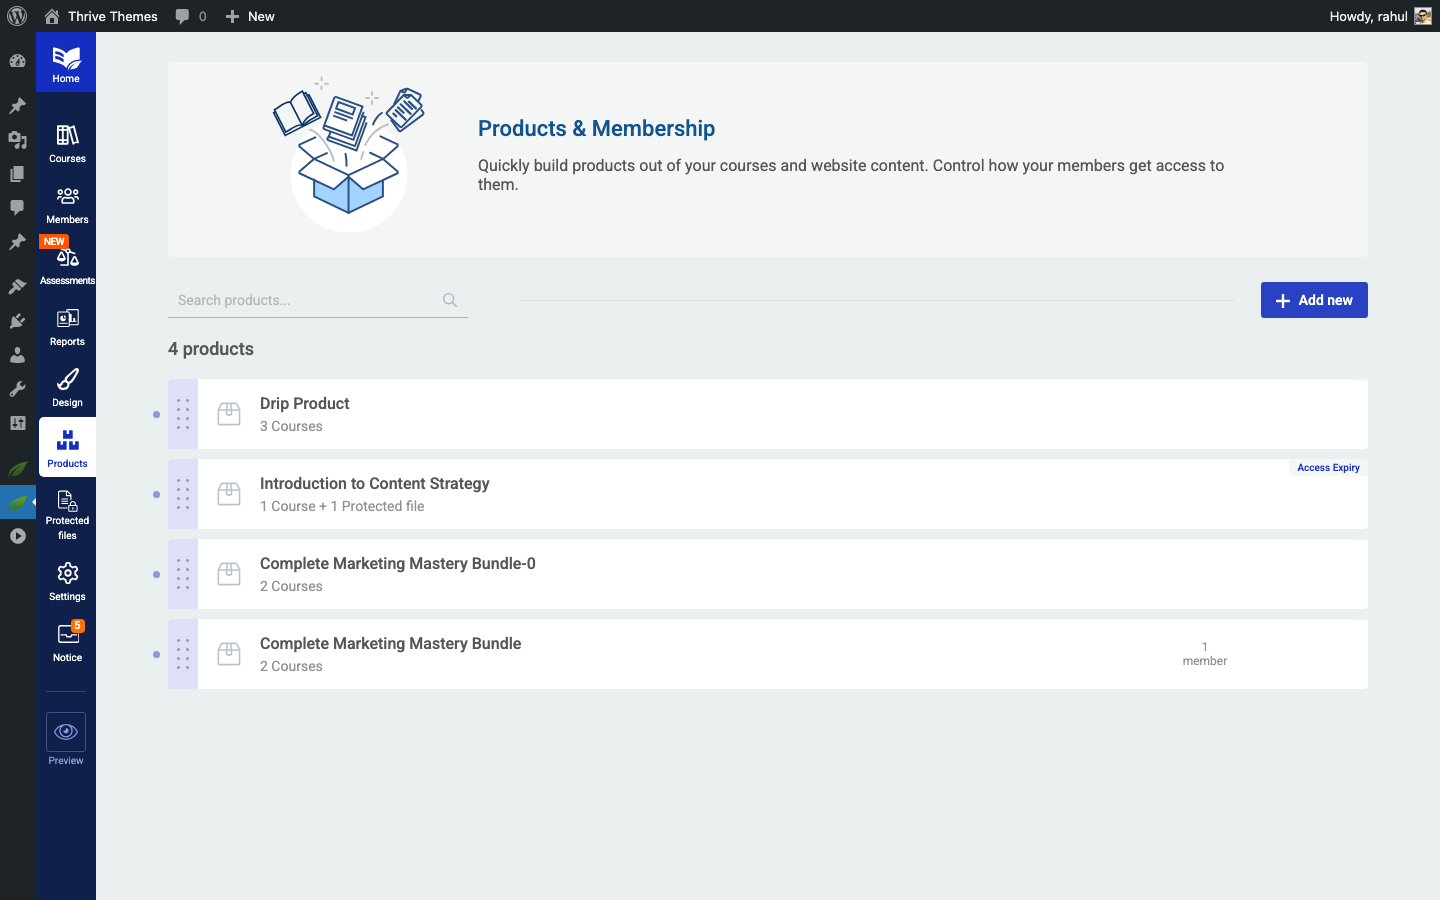The image size is (1440, 900).
Task: Select the Home tab in the sidebar
Action: tap(66, 62)
